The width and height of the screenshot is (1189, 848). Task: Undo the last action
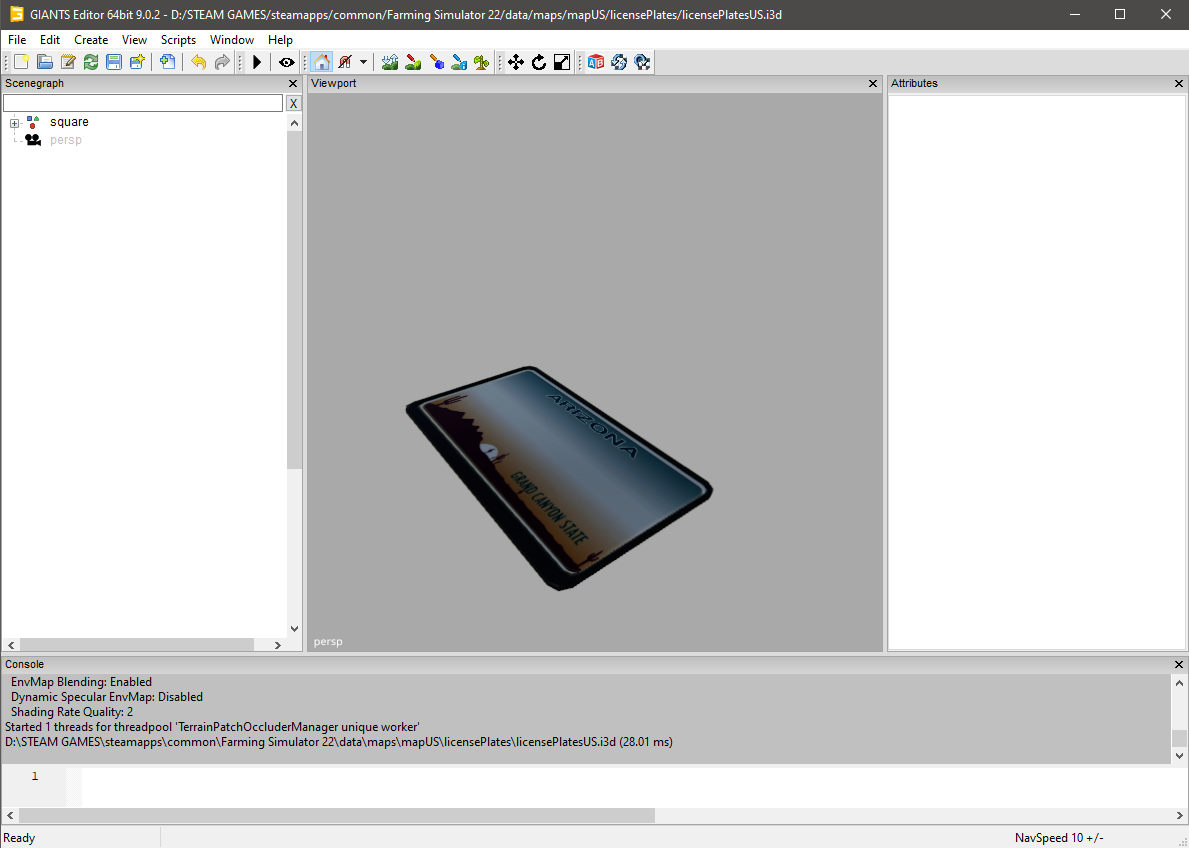199,62
